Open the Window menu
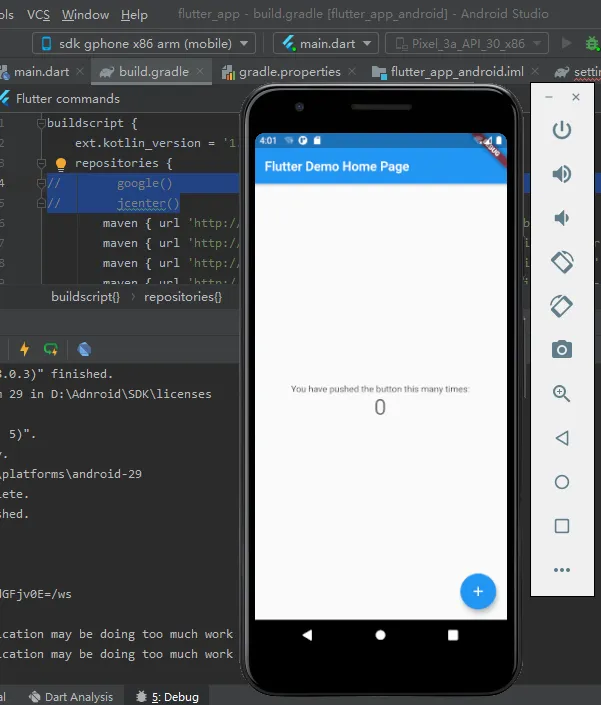601x705 pixels. click(85, 14)
